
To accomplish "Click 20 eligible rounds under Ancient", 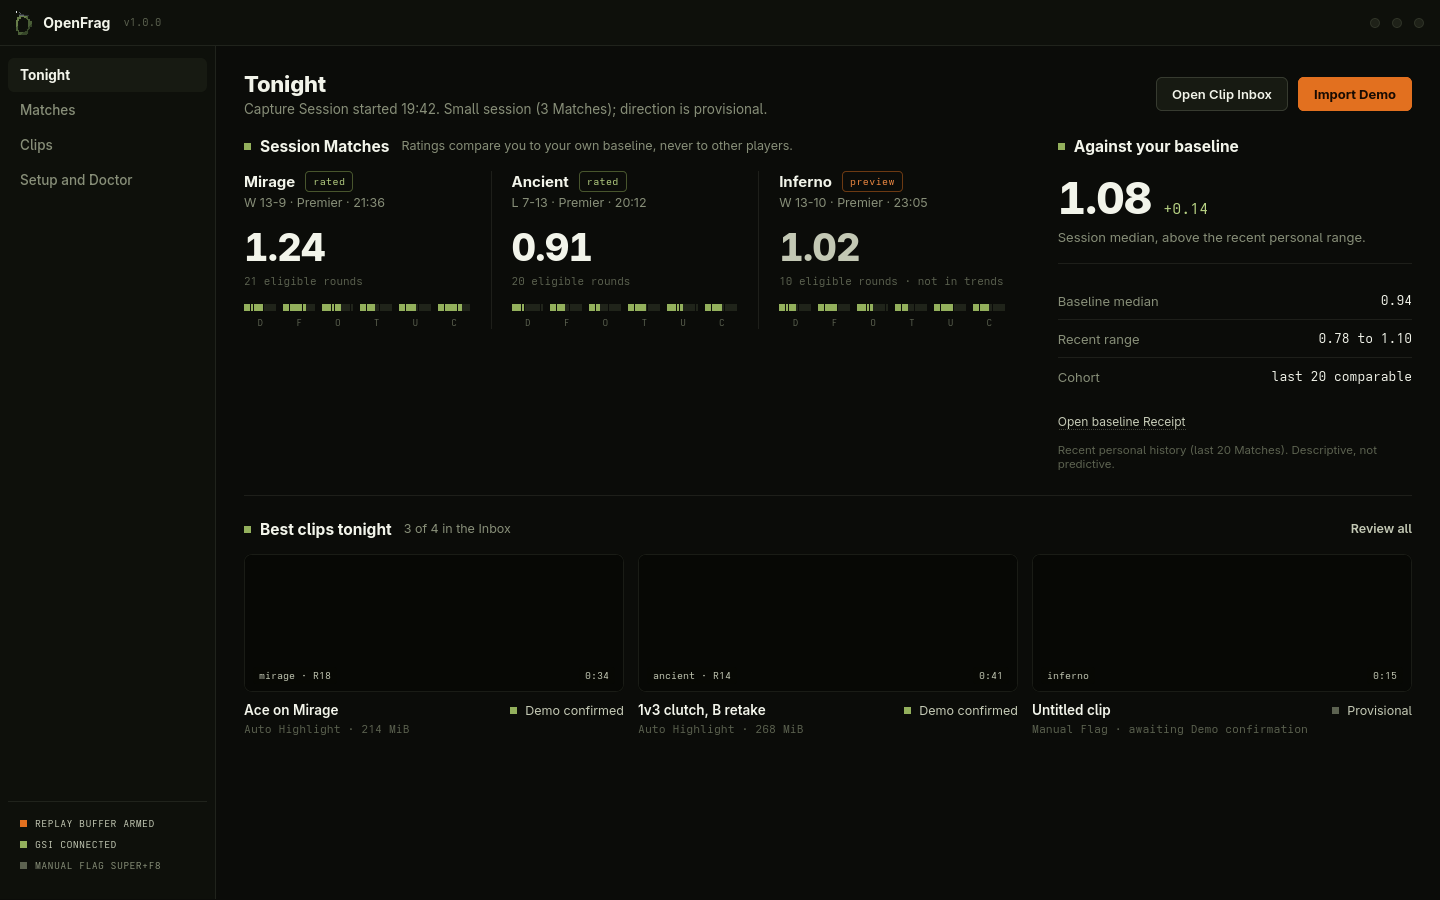I will coord(571,282).
